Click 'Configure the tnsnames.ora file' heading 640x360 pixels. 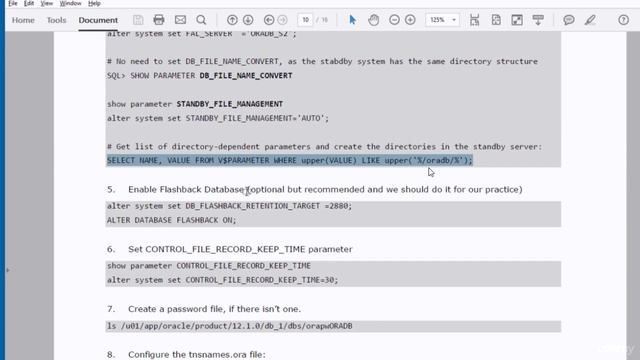(197, 354)
